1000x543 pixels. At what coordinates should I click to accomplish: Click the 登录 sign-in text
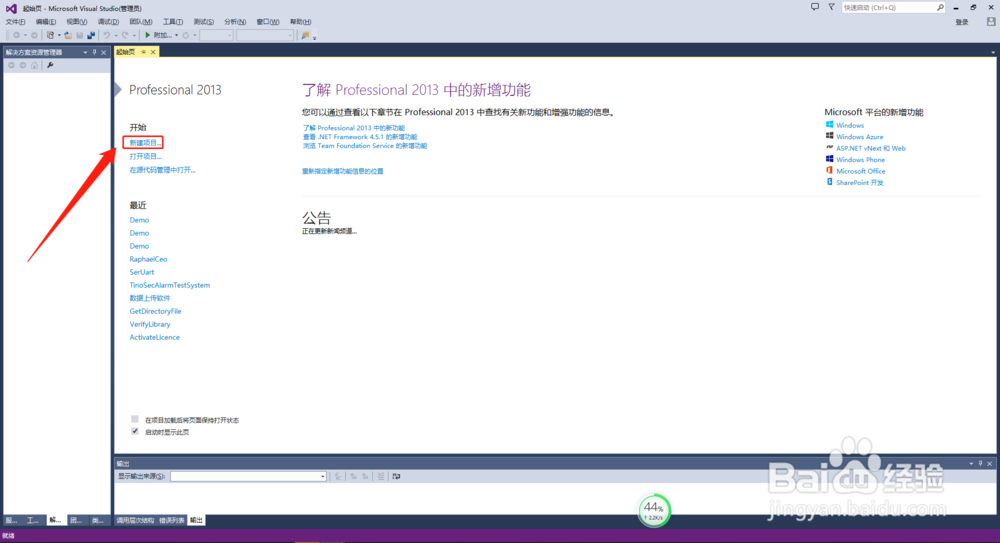coord(962,22)
